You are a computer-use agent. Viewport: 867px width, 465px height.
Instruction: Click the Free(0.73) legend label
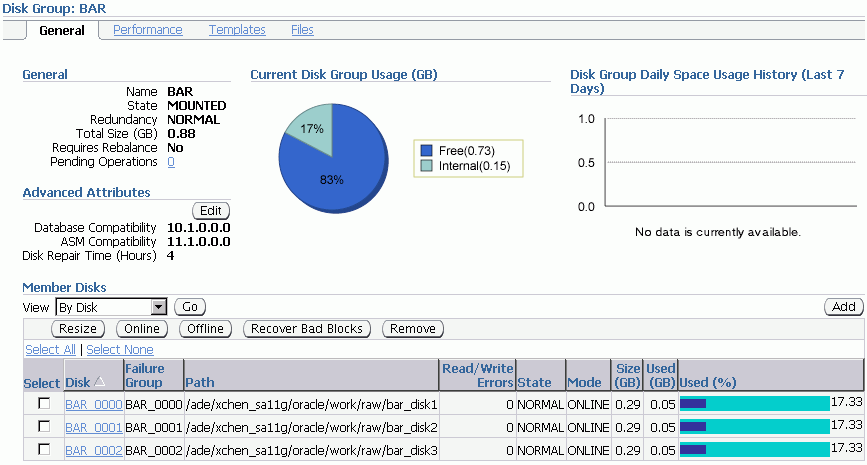pyautogui.click(x=467, y=150)
